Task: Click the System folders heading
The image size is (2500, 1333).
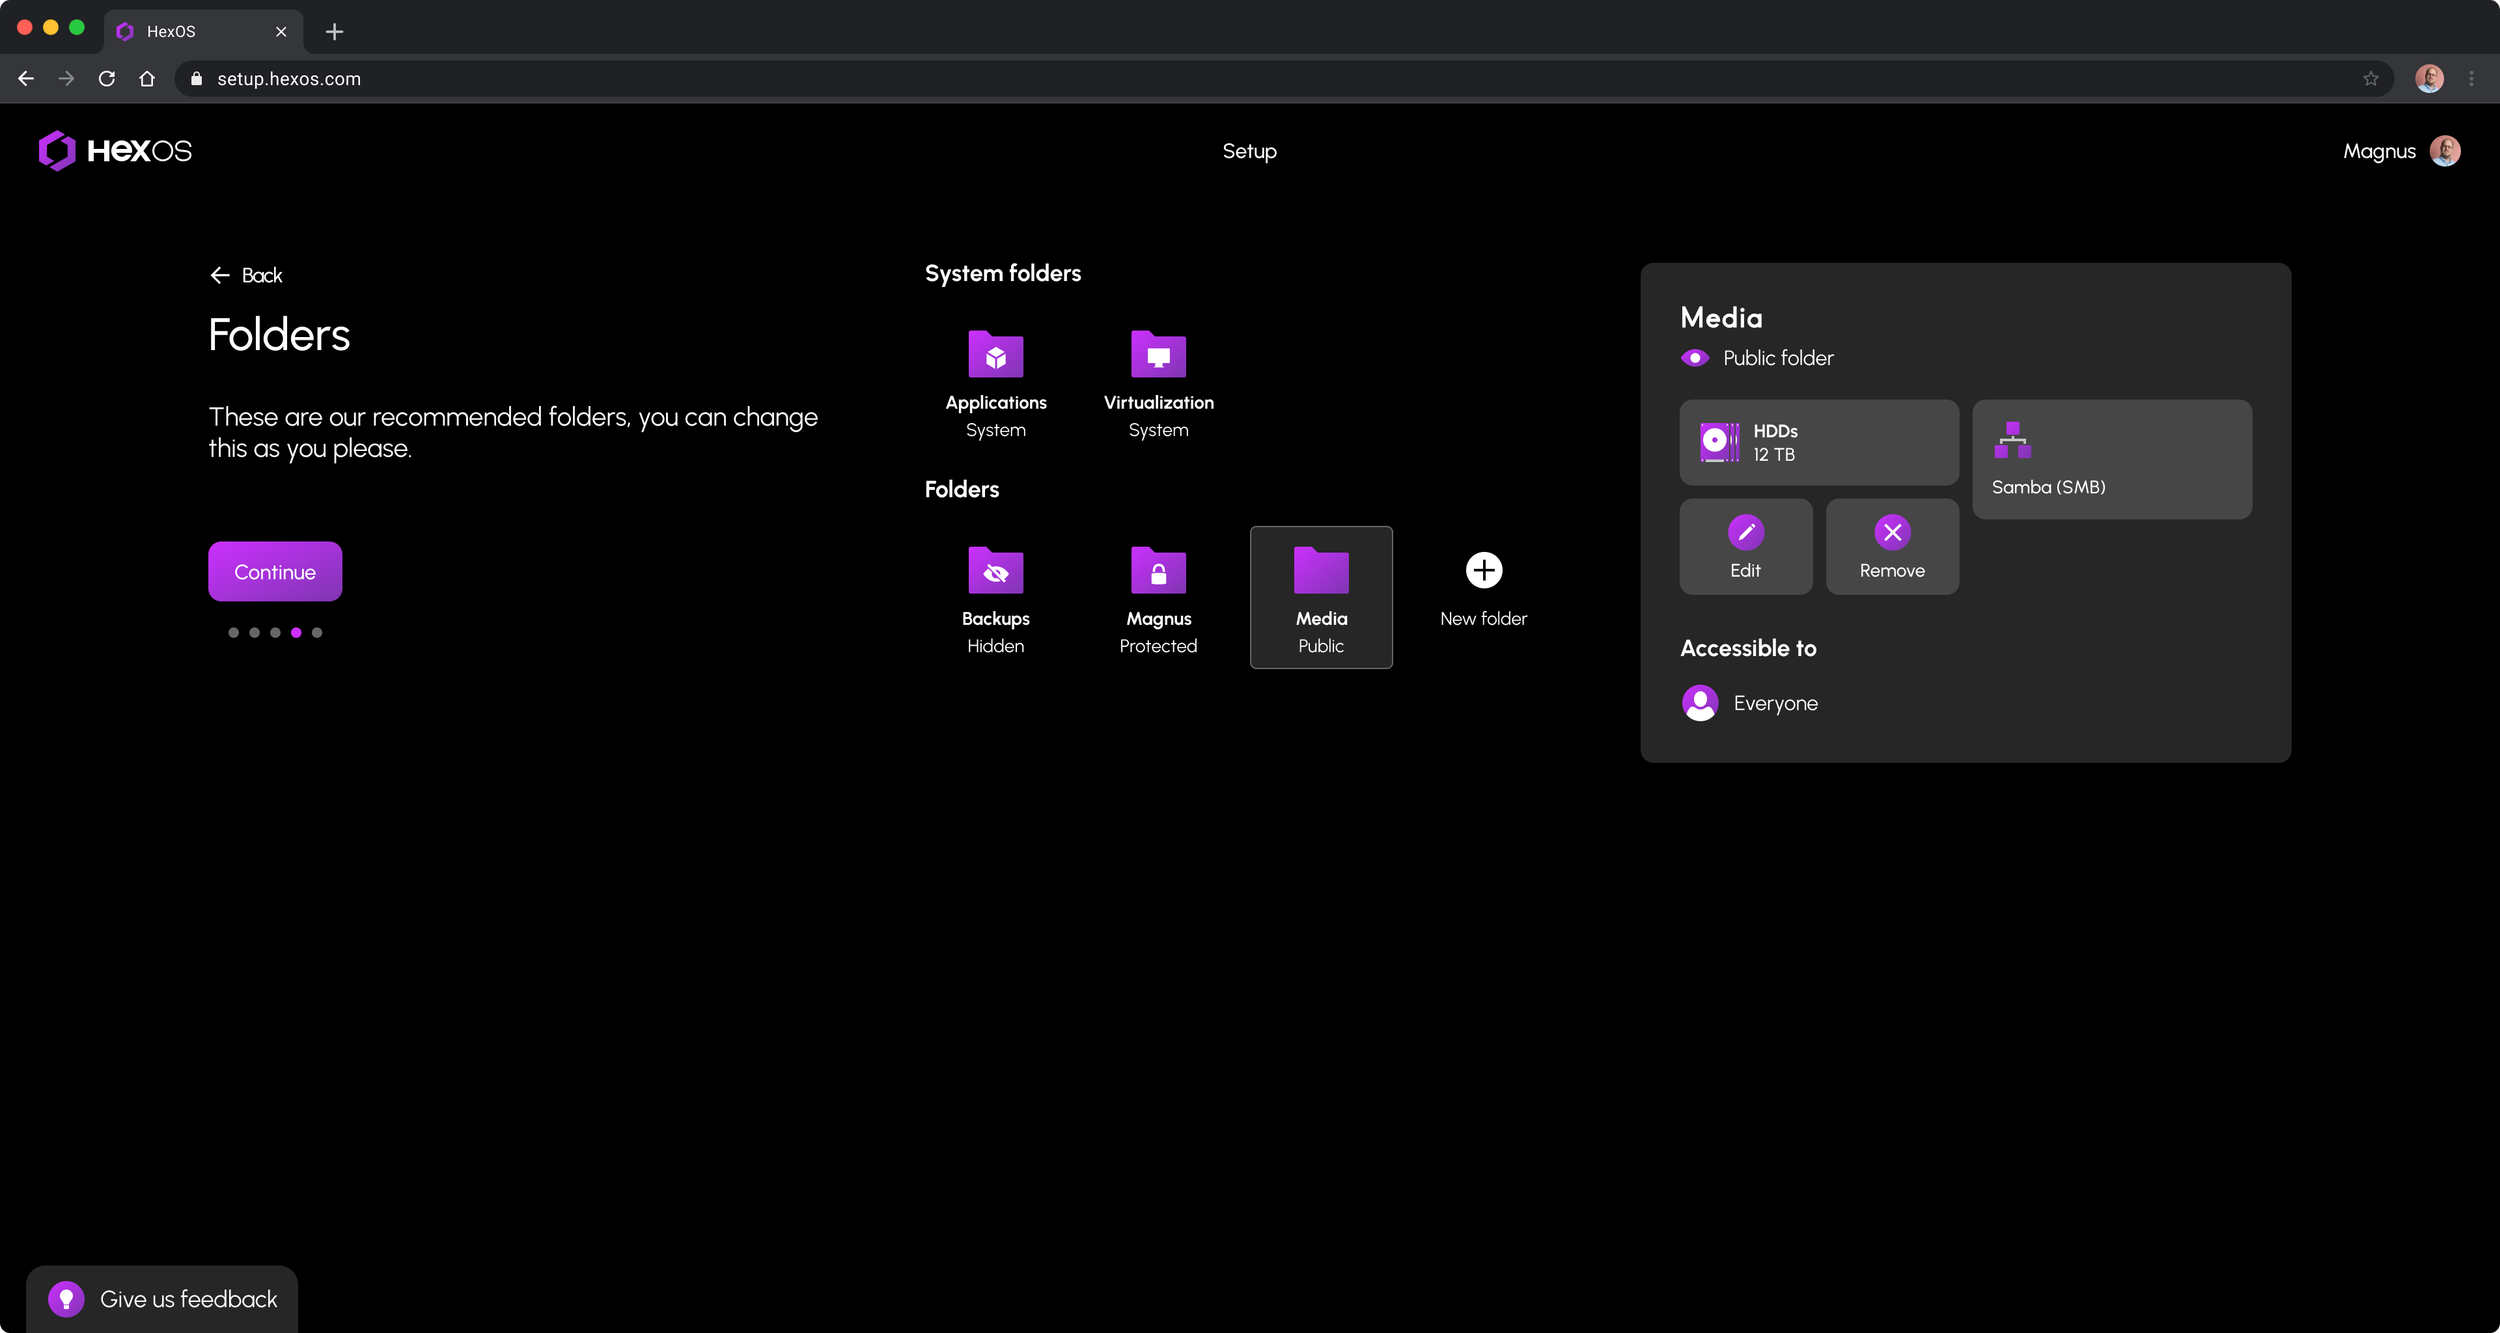Action: pos(1003,273)
